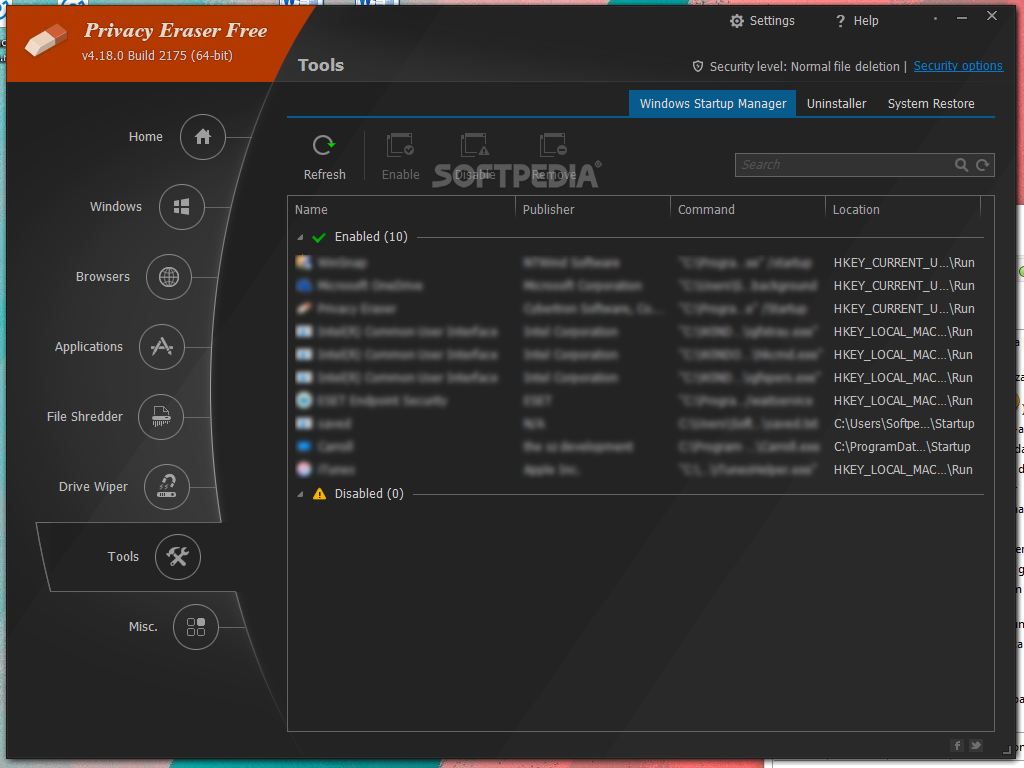Click the Drive Wiper sidebar label
The image size is (1024, 768).
[x=93, y=487]
